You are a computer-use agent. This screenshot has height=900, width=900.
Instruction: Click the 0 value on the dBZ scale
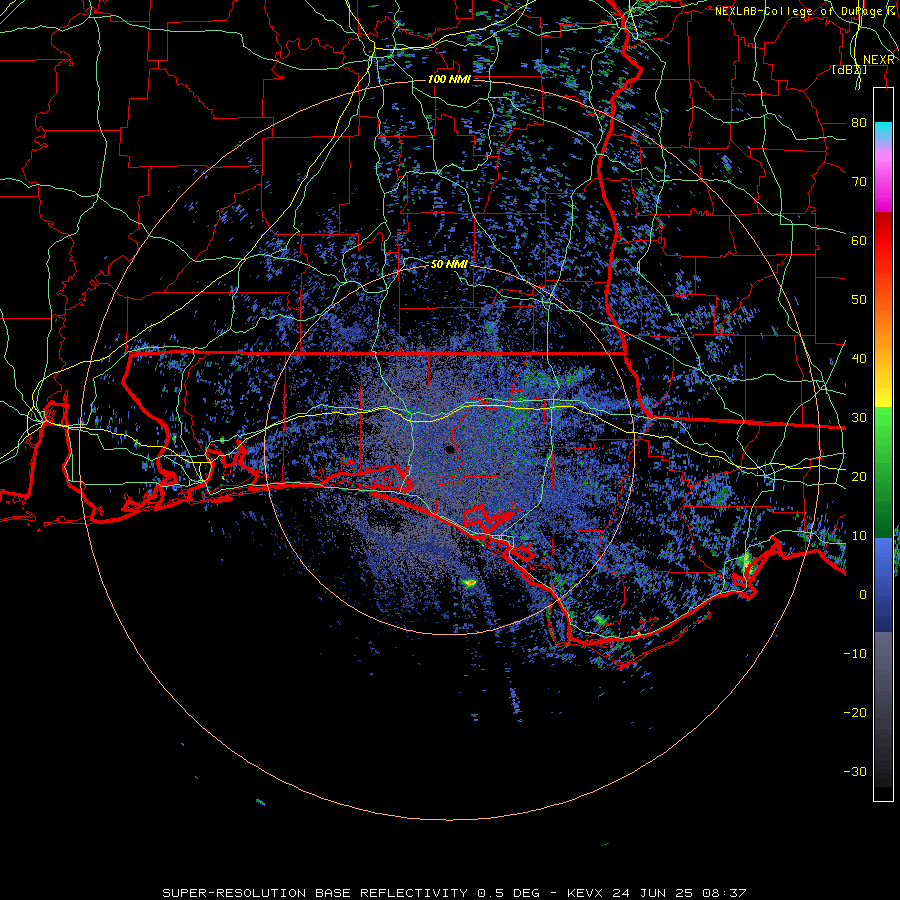[863, 595]
